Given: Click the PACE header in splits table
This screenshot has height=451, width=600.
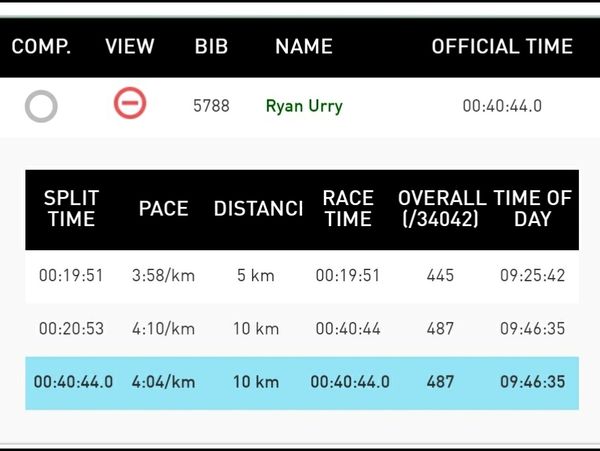Looking at the screenshot, I should (x=163, y=209).
